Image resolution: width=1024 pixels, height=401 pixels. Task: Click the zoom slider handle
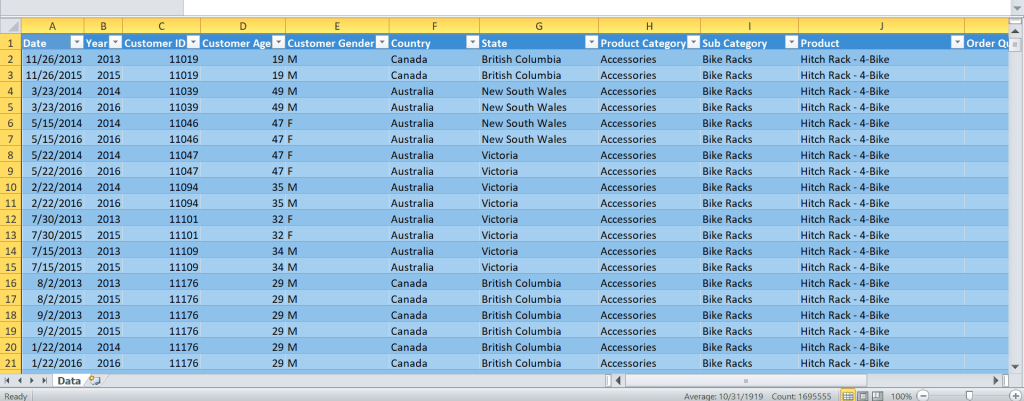[969, 396]
